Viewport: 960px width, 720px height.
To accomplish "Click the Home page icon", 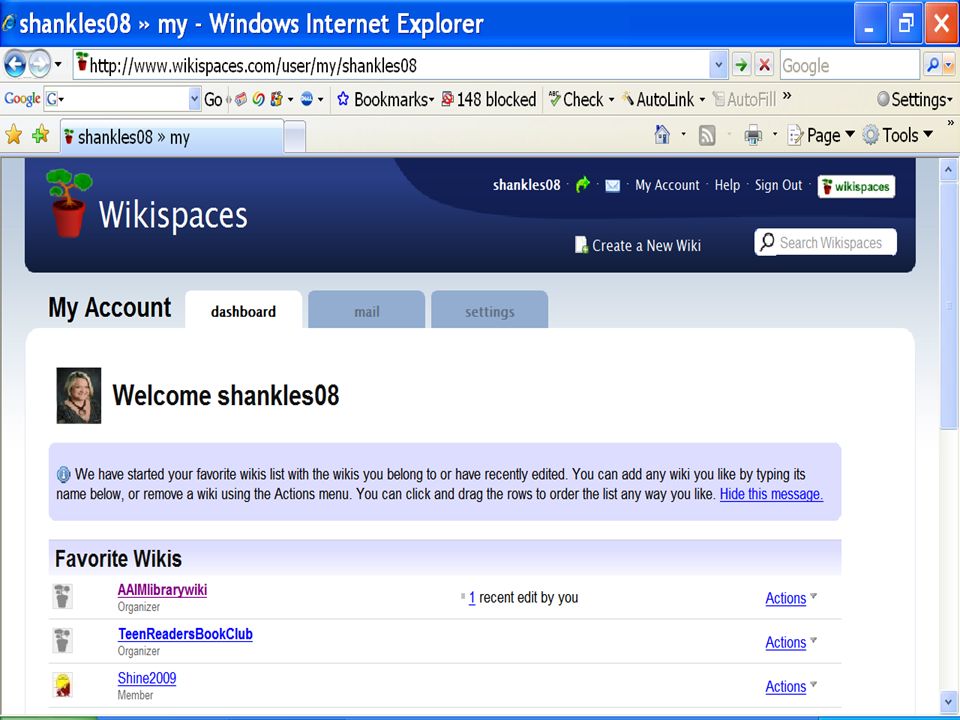I will click(x=662, y=135).
